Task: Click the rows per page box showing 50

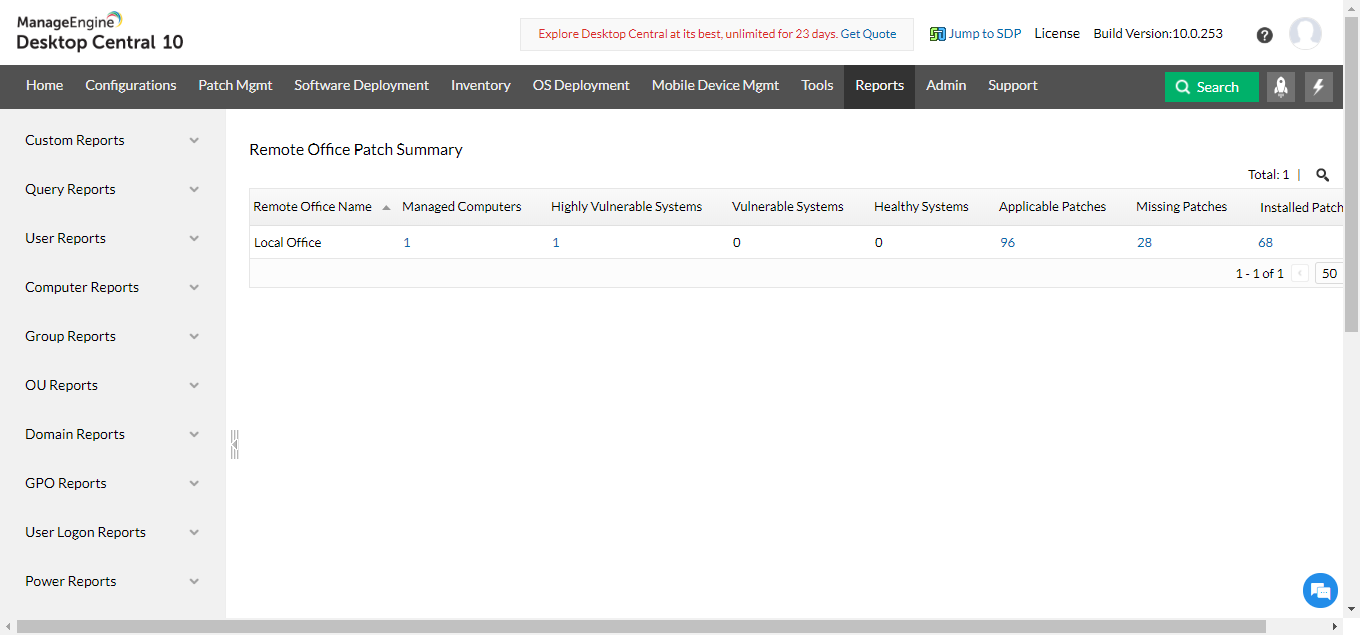Action: point(1329,273)
